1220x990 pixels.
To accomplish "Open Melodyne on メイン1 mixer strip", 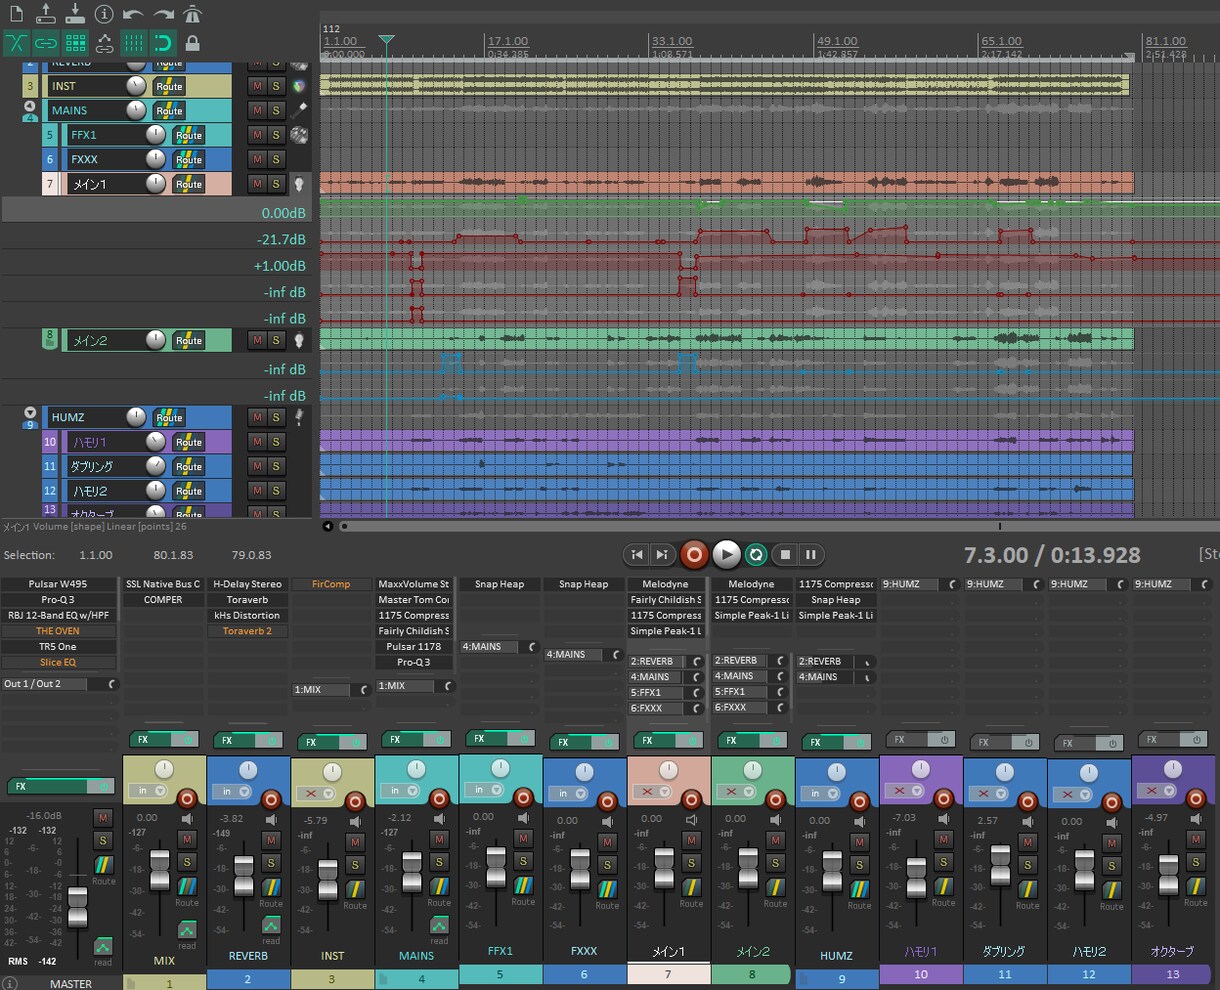I will (x=666, y=584).
